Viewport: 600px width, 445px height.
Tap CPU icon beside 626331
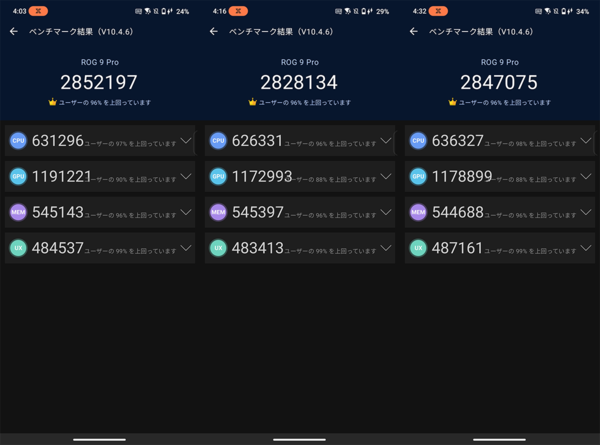pos(218,141)
